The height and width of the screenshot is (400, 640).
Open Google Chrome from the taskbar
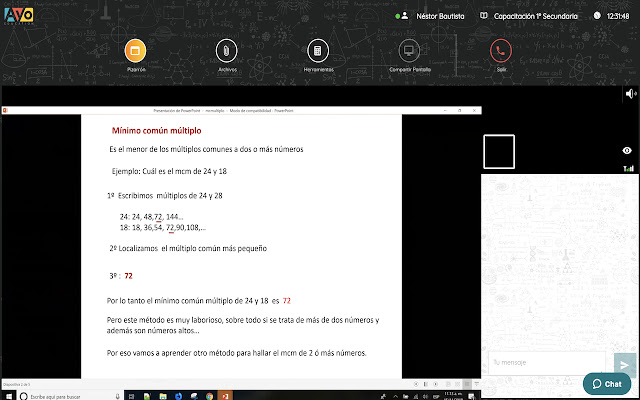(209, 396)
